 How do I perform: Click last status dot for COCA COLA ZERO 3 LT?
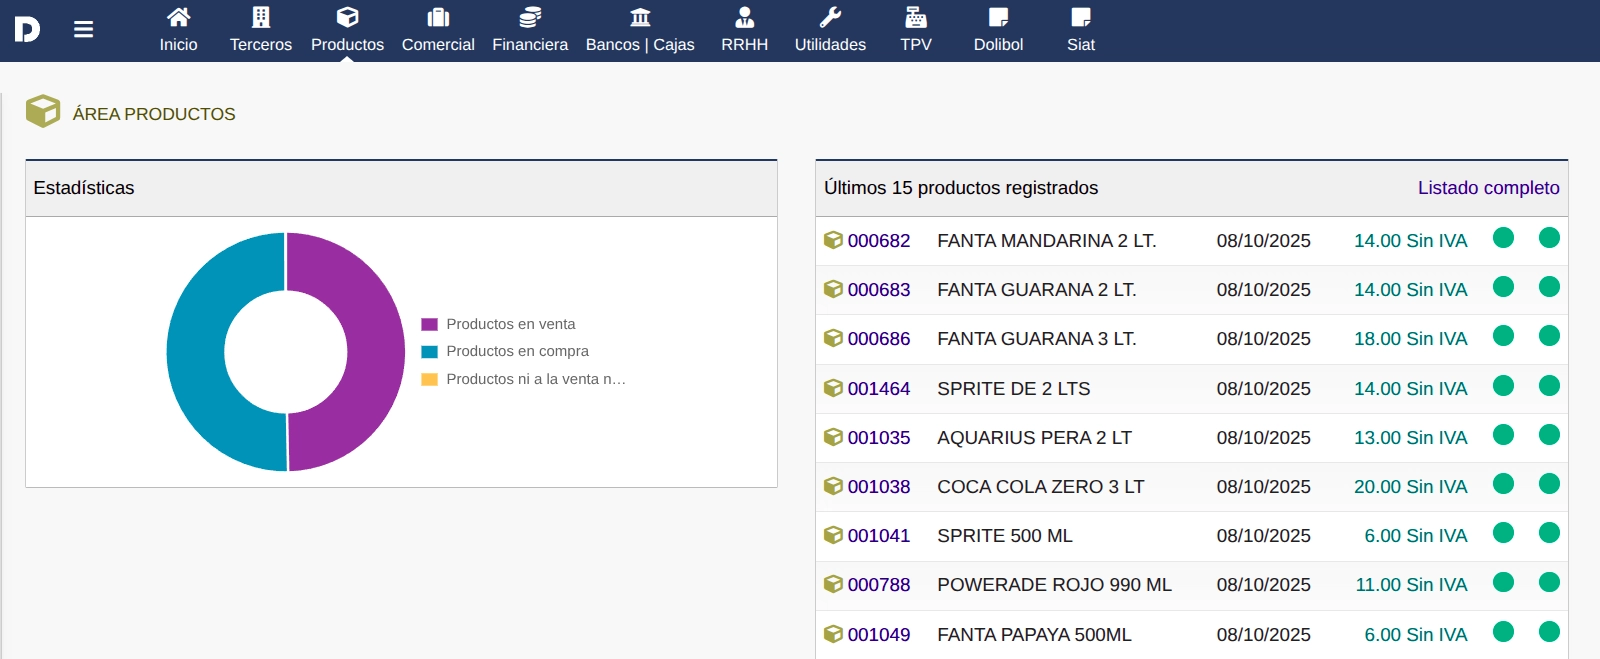coord(1549,484)
